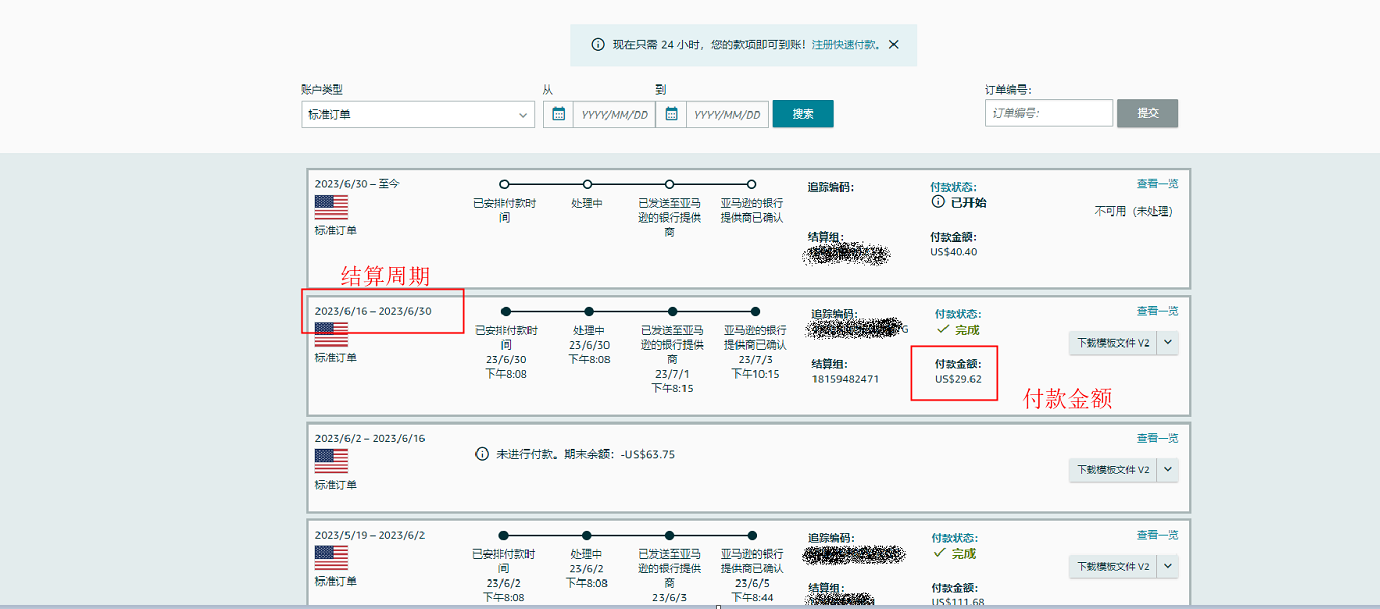The width and height of the screenshot is (1380, 609).
Task: Expand the download arrow for 6/16–6/30 period
Action: (1167, 343)
